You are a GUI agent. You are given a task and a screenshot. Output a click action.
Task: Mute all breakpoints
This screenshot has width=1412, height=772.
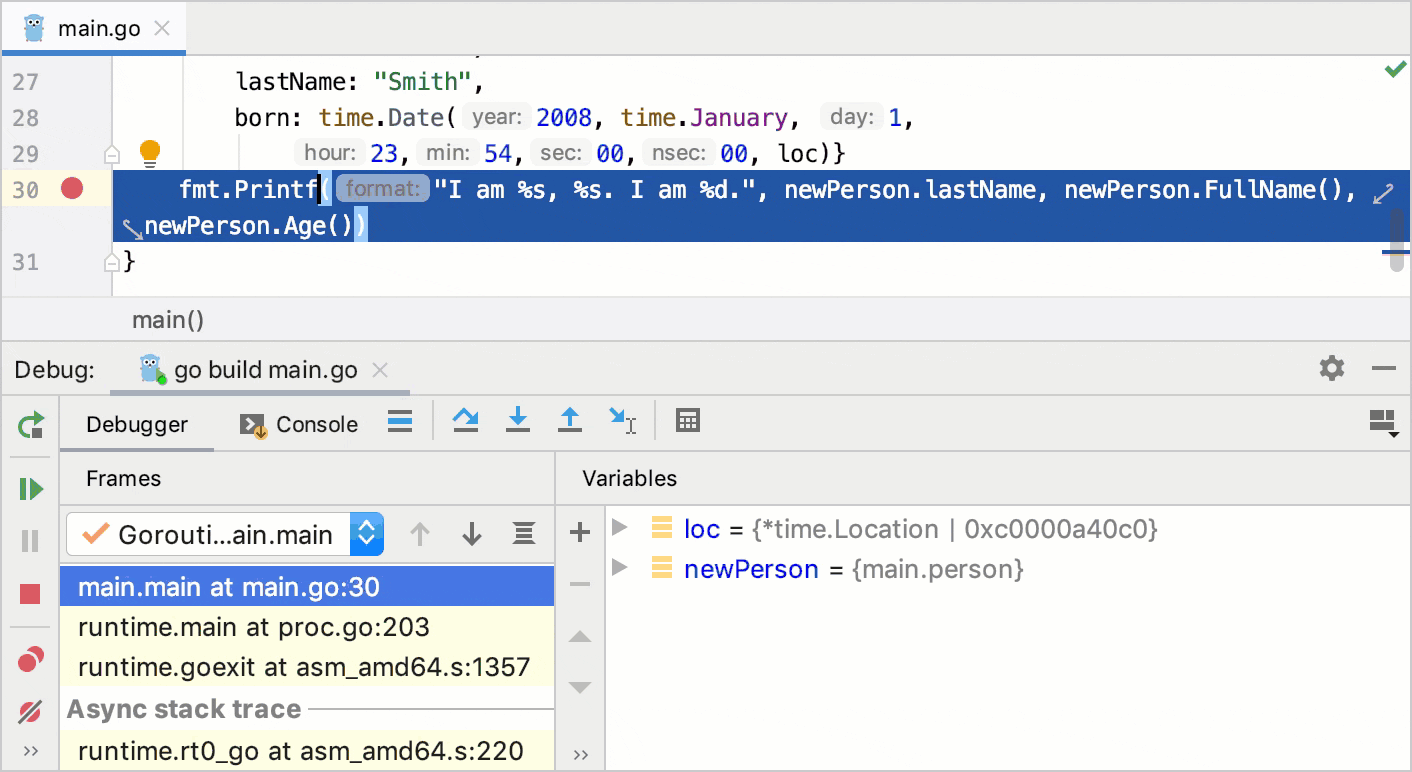pos(29,712)
